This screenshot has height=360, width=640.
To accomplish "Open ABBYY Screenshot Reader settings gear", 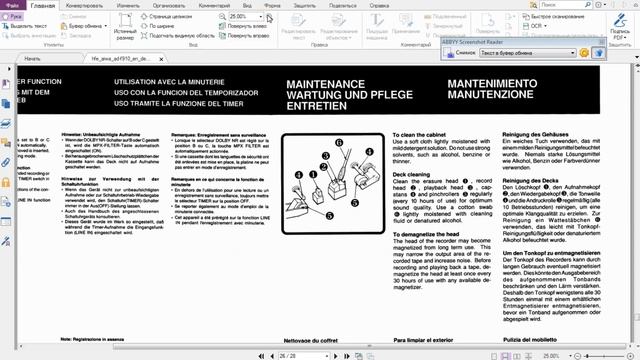I will tap(584, 53).
